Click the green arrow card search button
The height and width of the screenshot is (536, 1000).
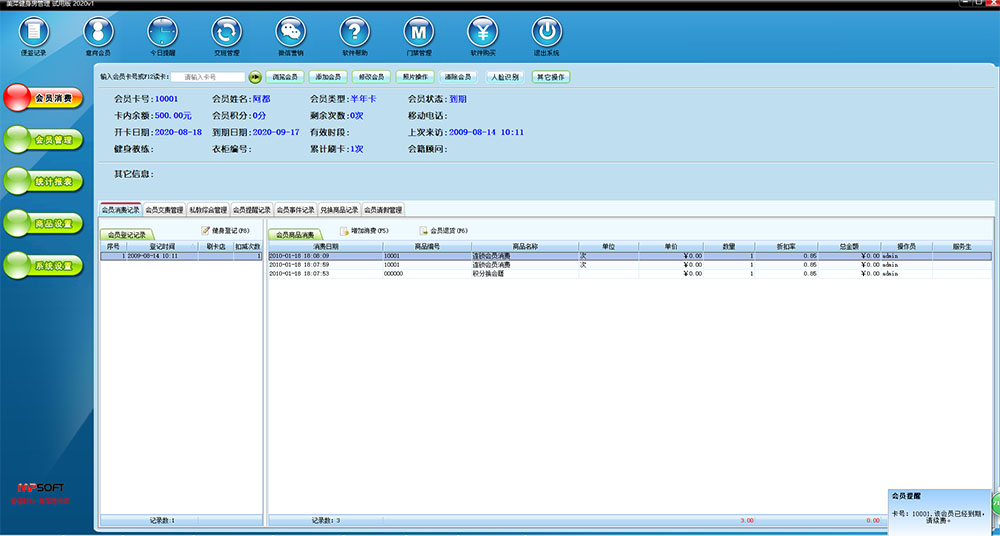pos(255,77)
